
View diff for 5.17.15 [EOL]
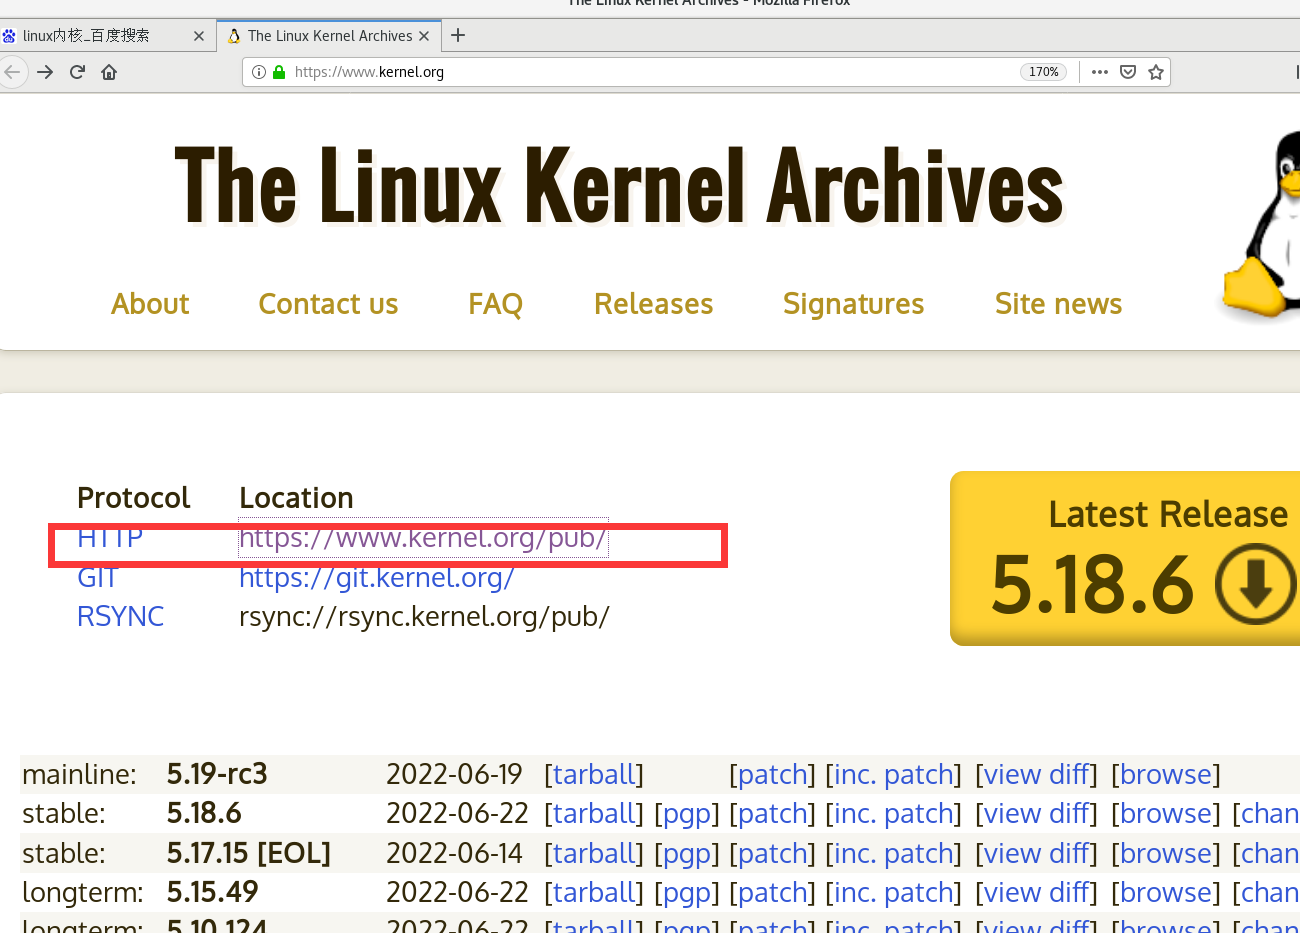(1037, 854)
